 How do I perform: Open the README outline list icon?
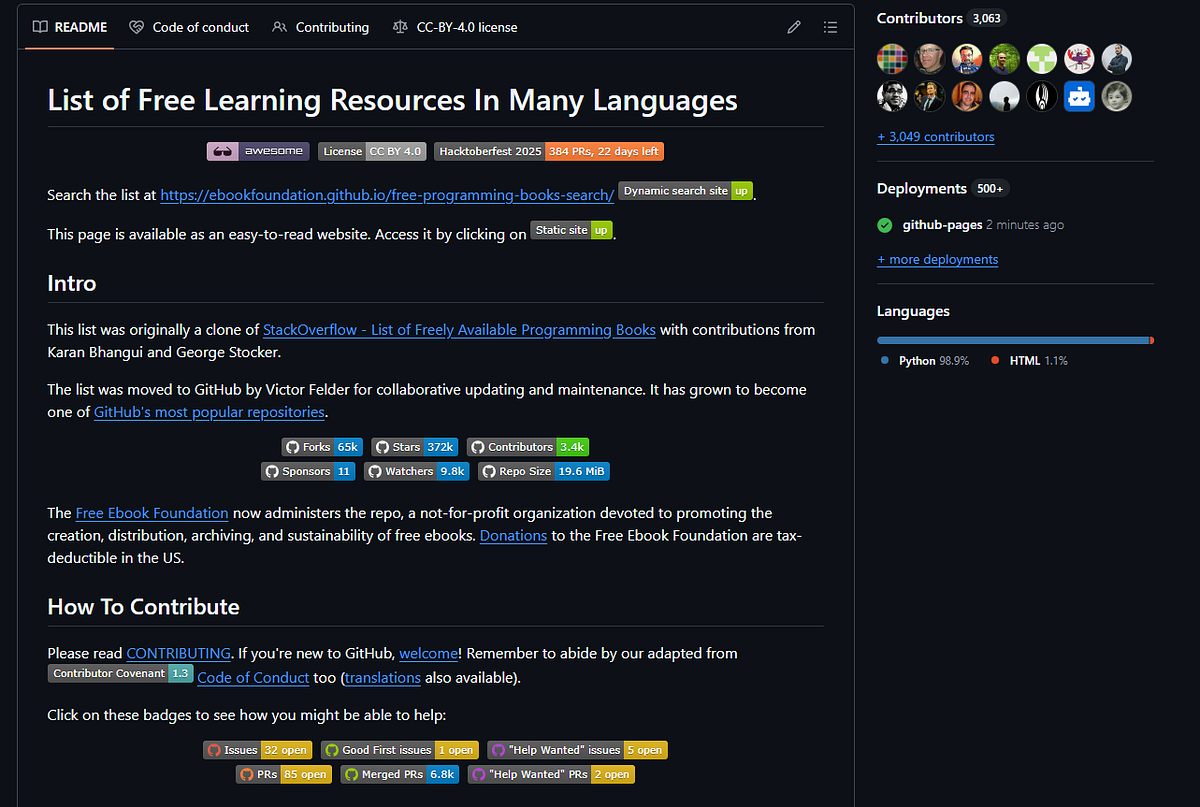point(830,27)
